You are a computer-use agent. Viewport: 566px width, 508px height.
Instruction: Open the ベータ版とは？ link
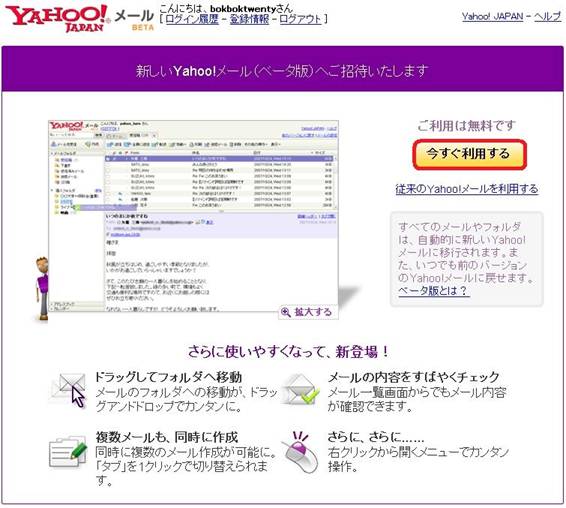pyautogui.click(x=434, y=291)
